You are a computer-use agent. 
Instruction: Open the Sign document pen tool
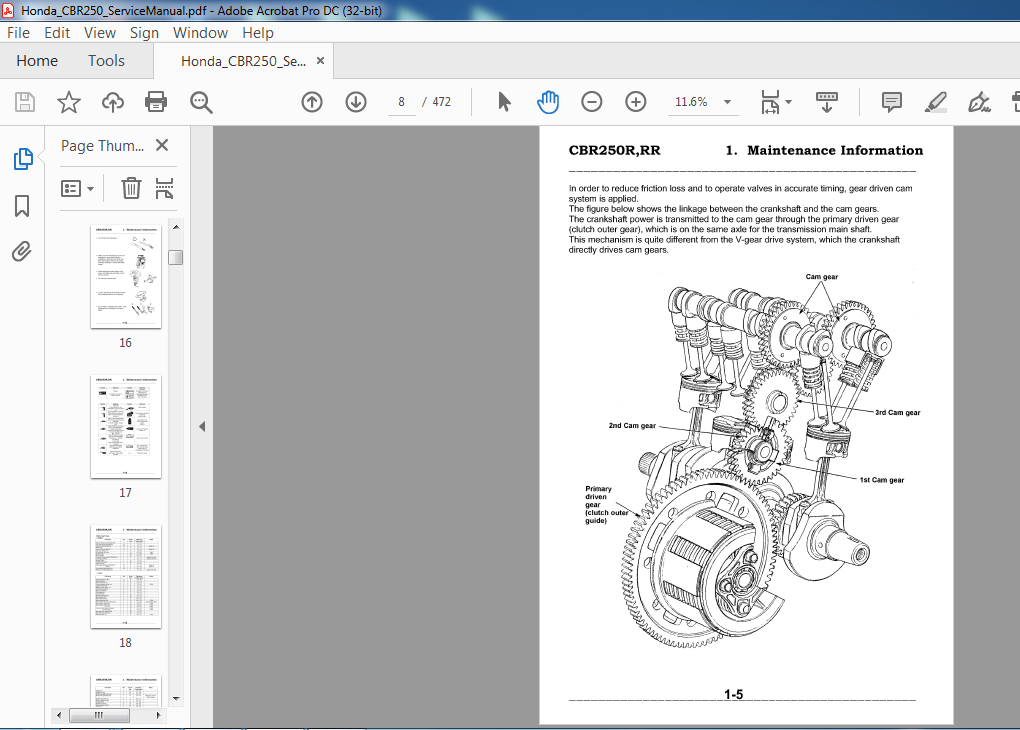click(x=979, y=102)
